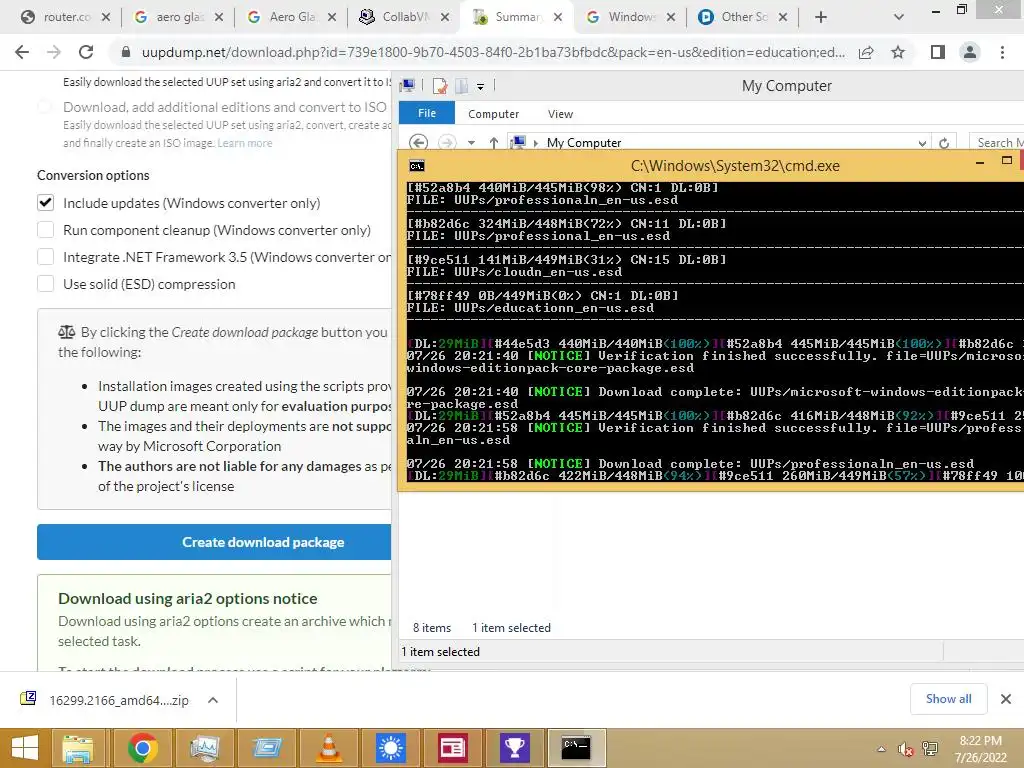The height and width of the screenshot is (768, 1024).
Task: Open Chrome's three-dot menu
Action: (x=1002, y=52)
